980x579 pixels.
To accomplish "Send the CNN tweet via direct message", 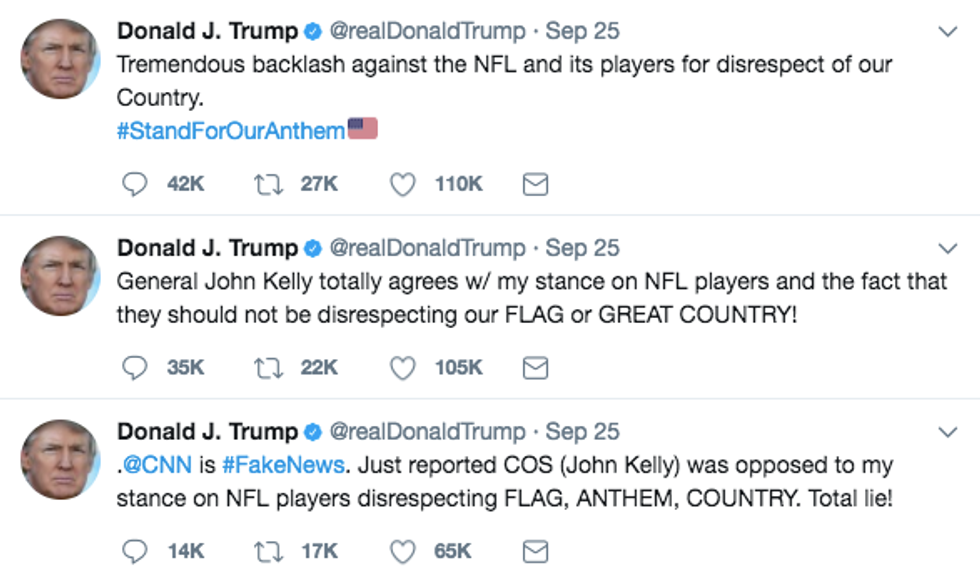I will click(x=536, y=551).
